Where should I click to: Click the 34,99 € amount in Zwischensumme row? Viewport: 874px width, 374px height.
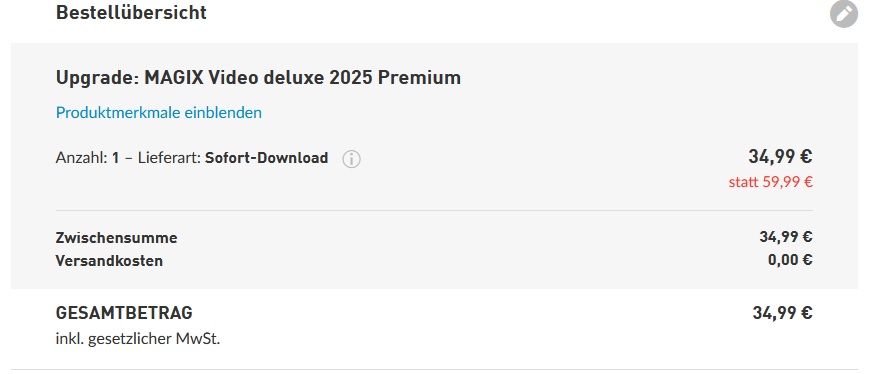[786, 237]
